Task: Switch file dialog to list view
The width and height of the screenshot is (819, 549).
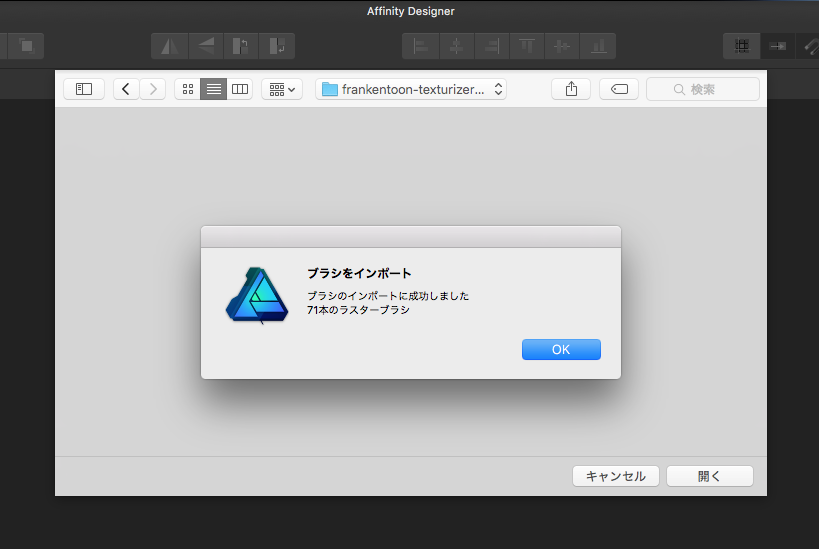Action: tap(214, 89)
